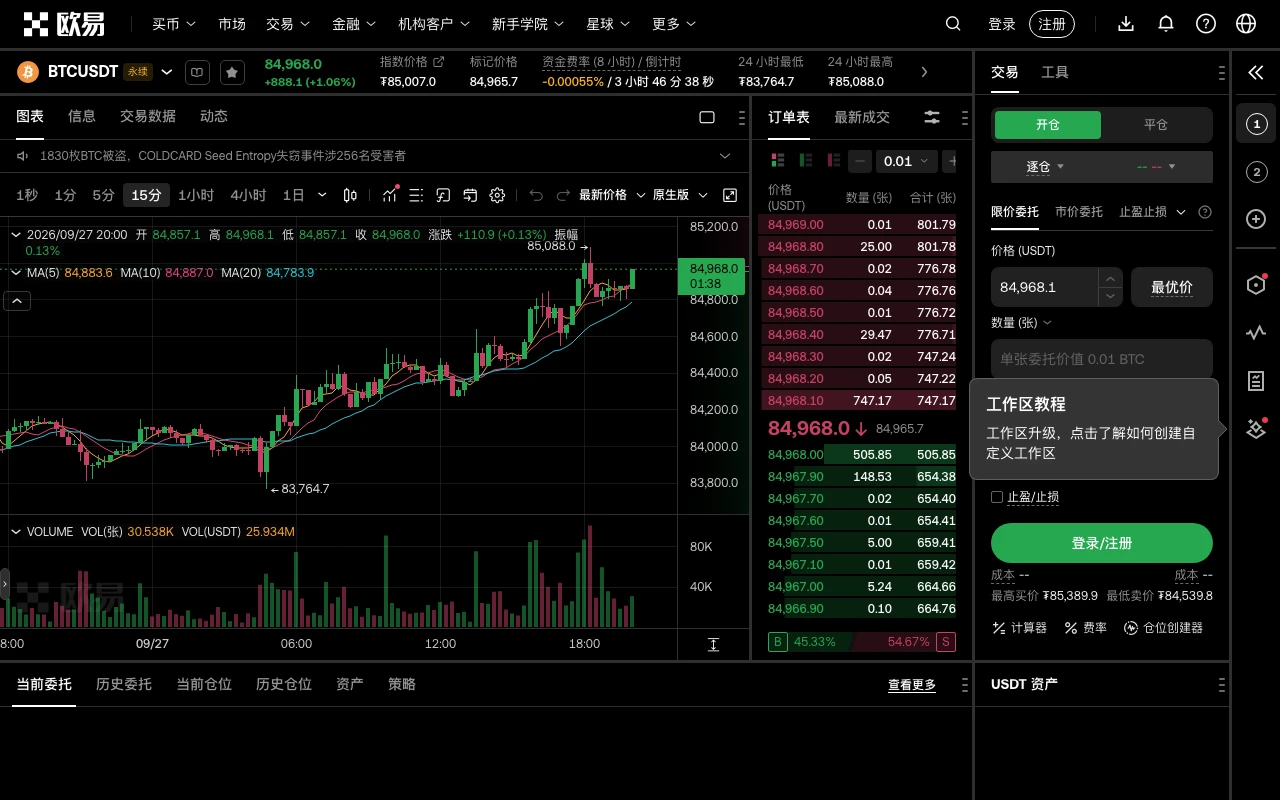Open notifications bell icon
Screen dimensions: 1280x800
tap(1166, 24)
